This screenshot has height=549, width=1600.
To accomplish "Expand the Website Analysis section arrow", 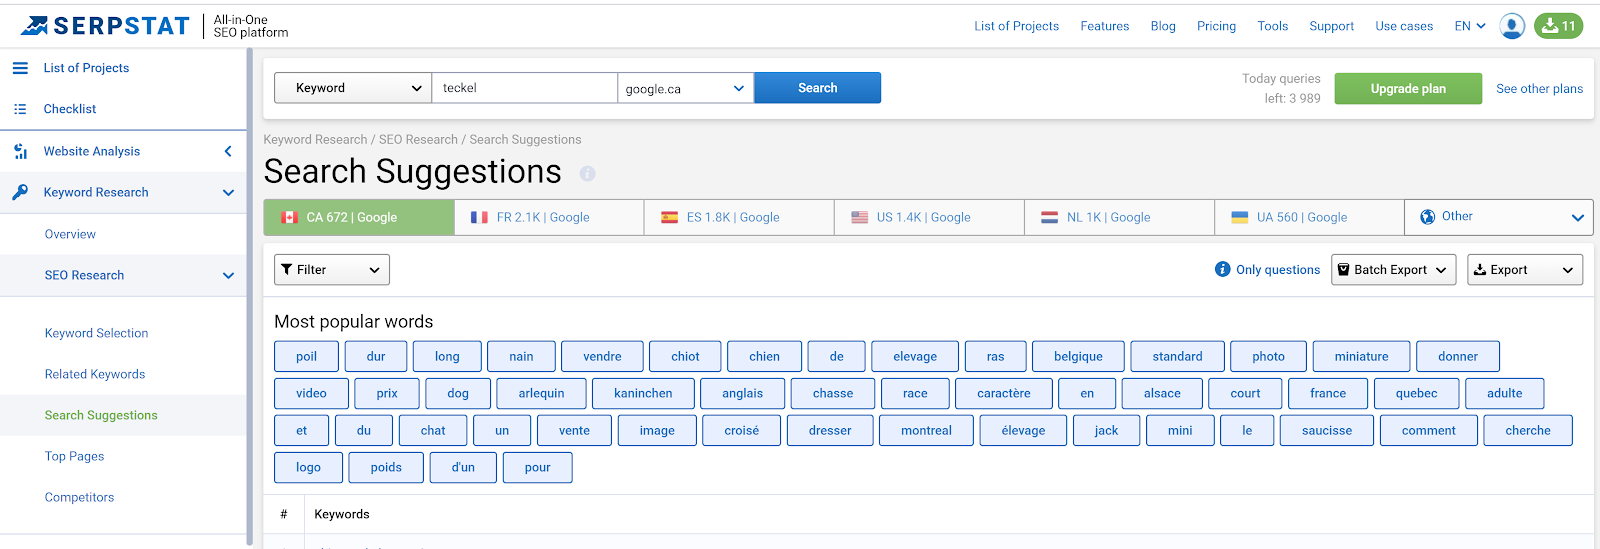I will (228, 151).
